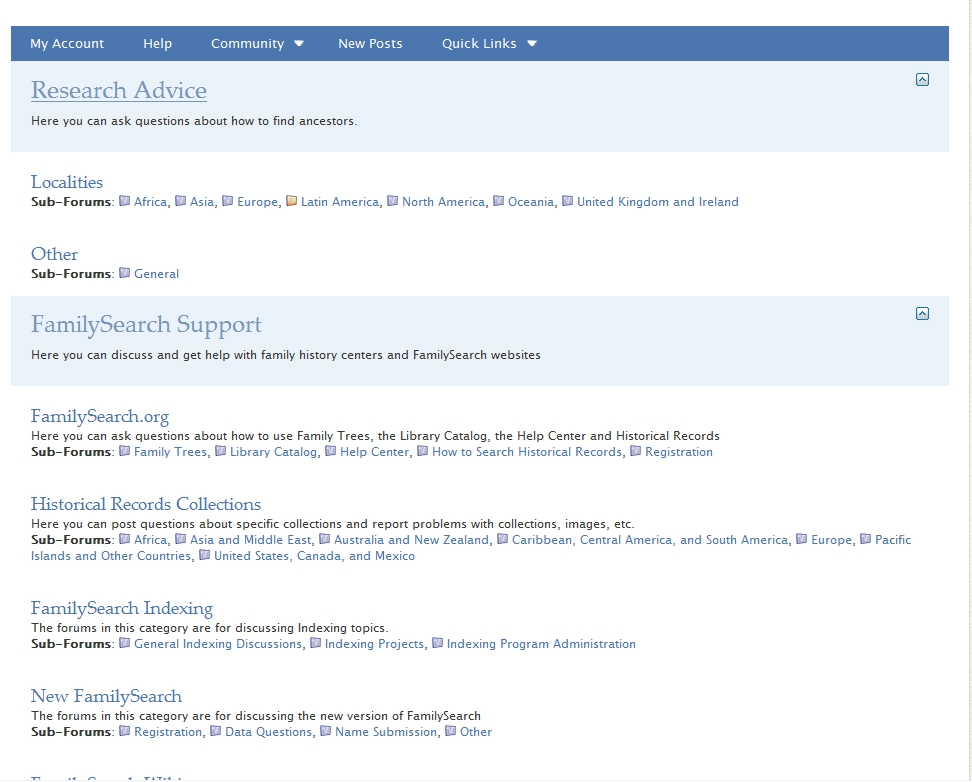Open the FamilySearch Support category heading
972x782 pixels.
coord(146,324)
